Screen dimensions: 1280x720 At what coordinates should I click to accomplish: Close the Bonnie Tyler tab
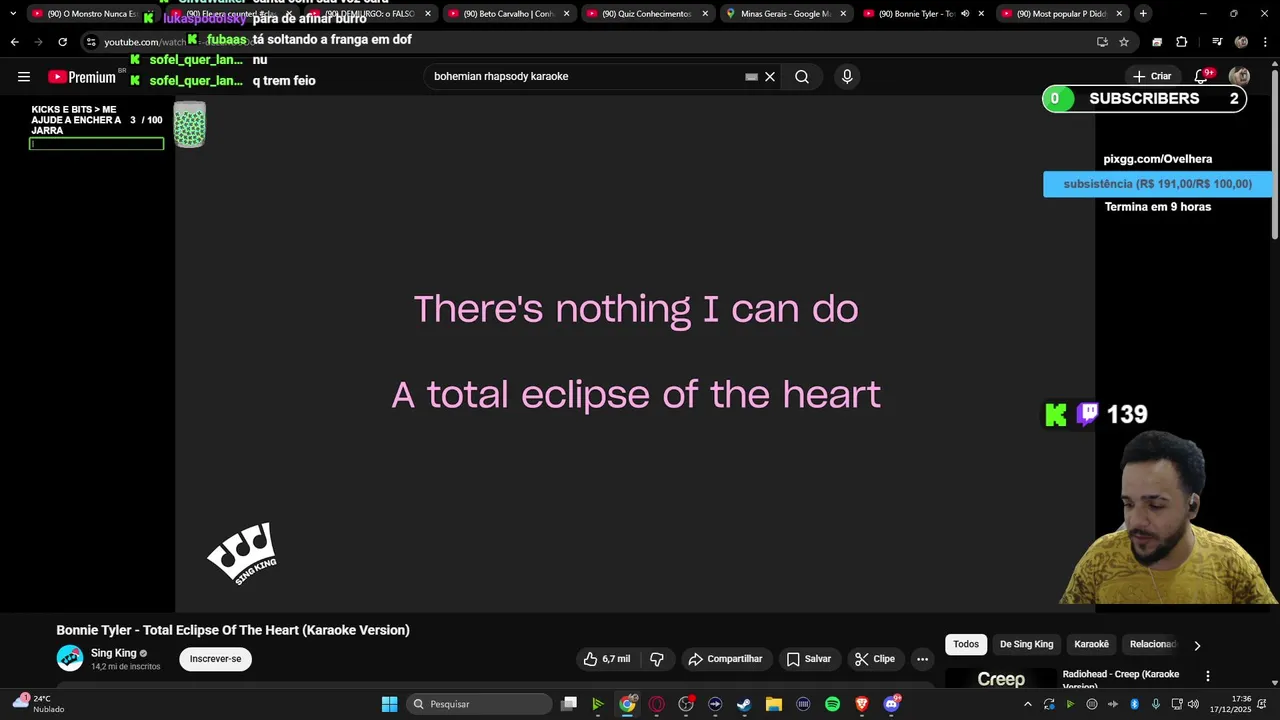[x=981, y=14]
